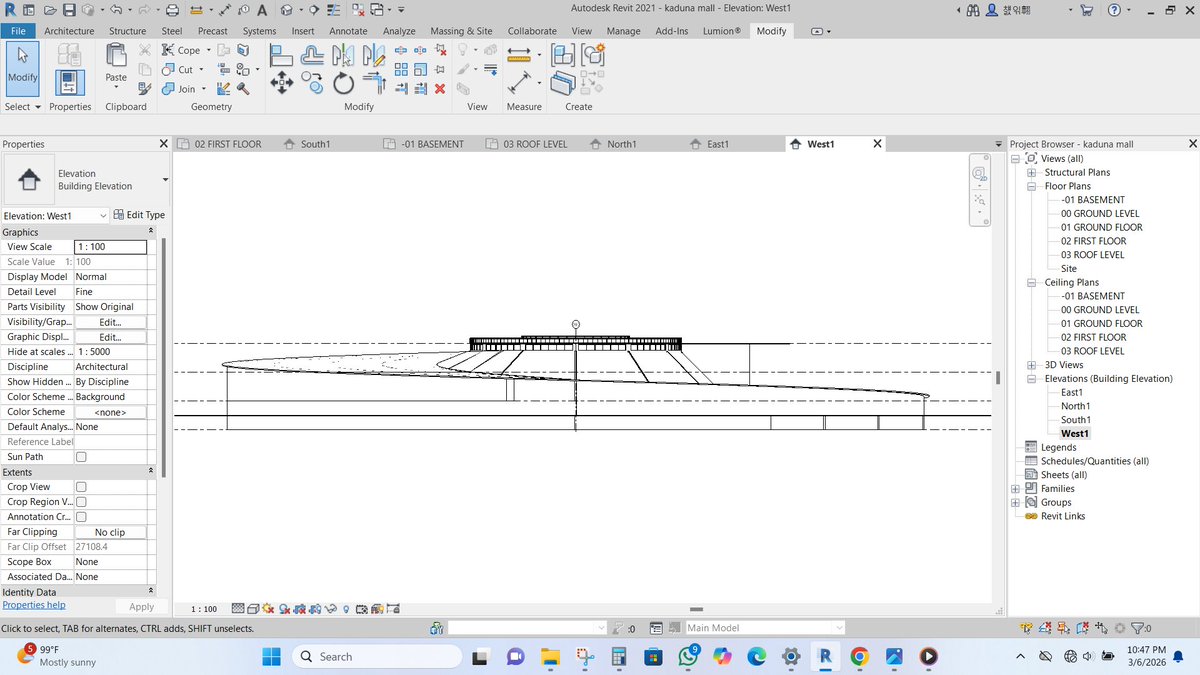
Task: Open the Properties help link
Action: [x=34, y=605]
